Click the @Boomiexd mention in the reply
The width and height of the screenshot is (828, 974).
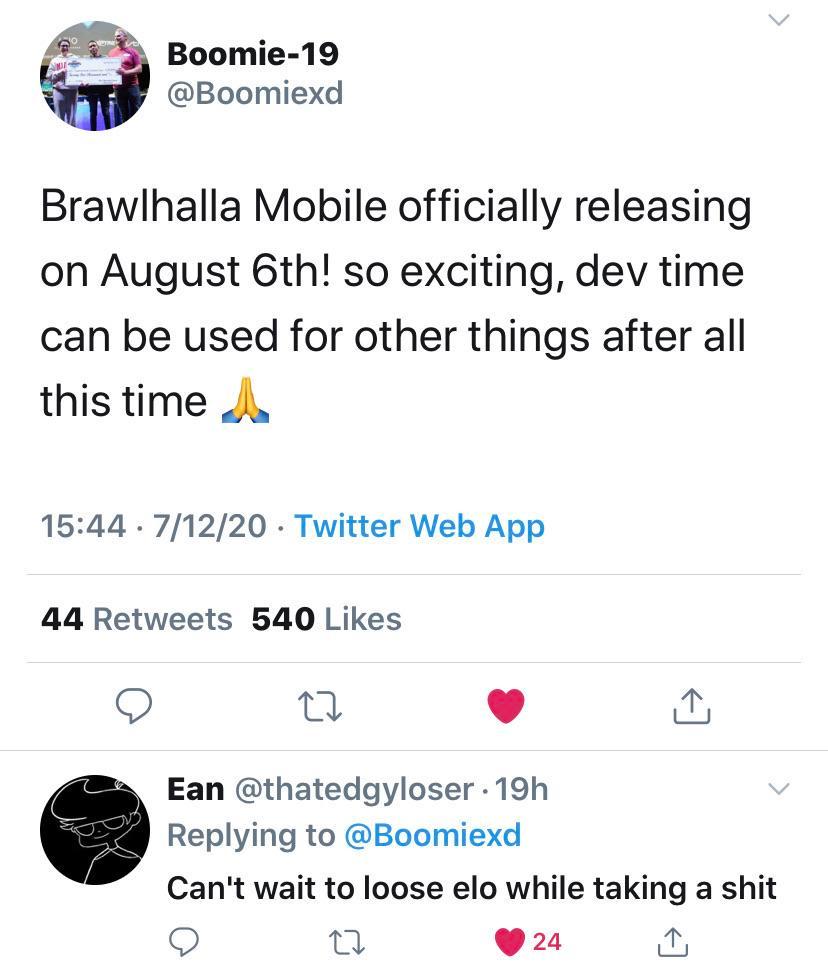pyautogui.click(x=432, y=835)
